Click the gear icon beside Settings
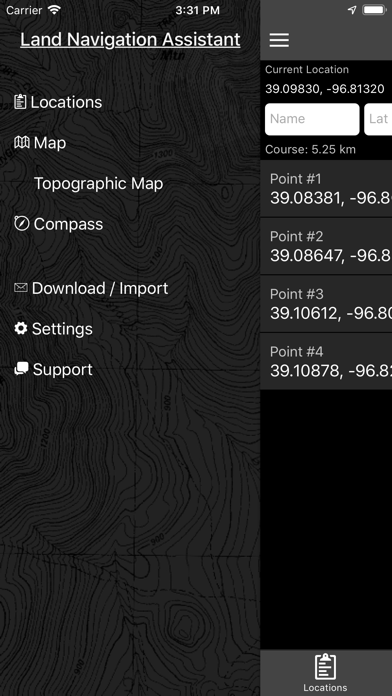392x696 pixels. [21, 328]
